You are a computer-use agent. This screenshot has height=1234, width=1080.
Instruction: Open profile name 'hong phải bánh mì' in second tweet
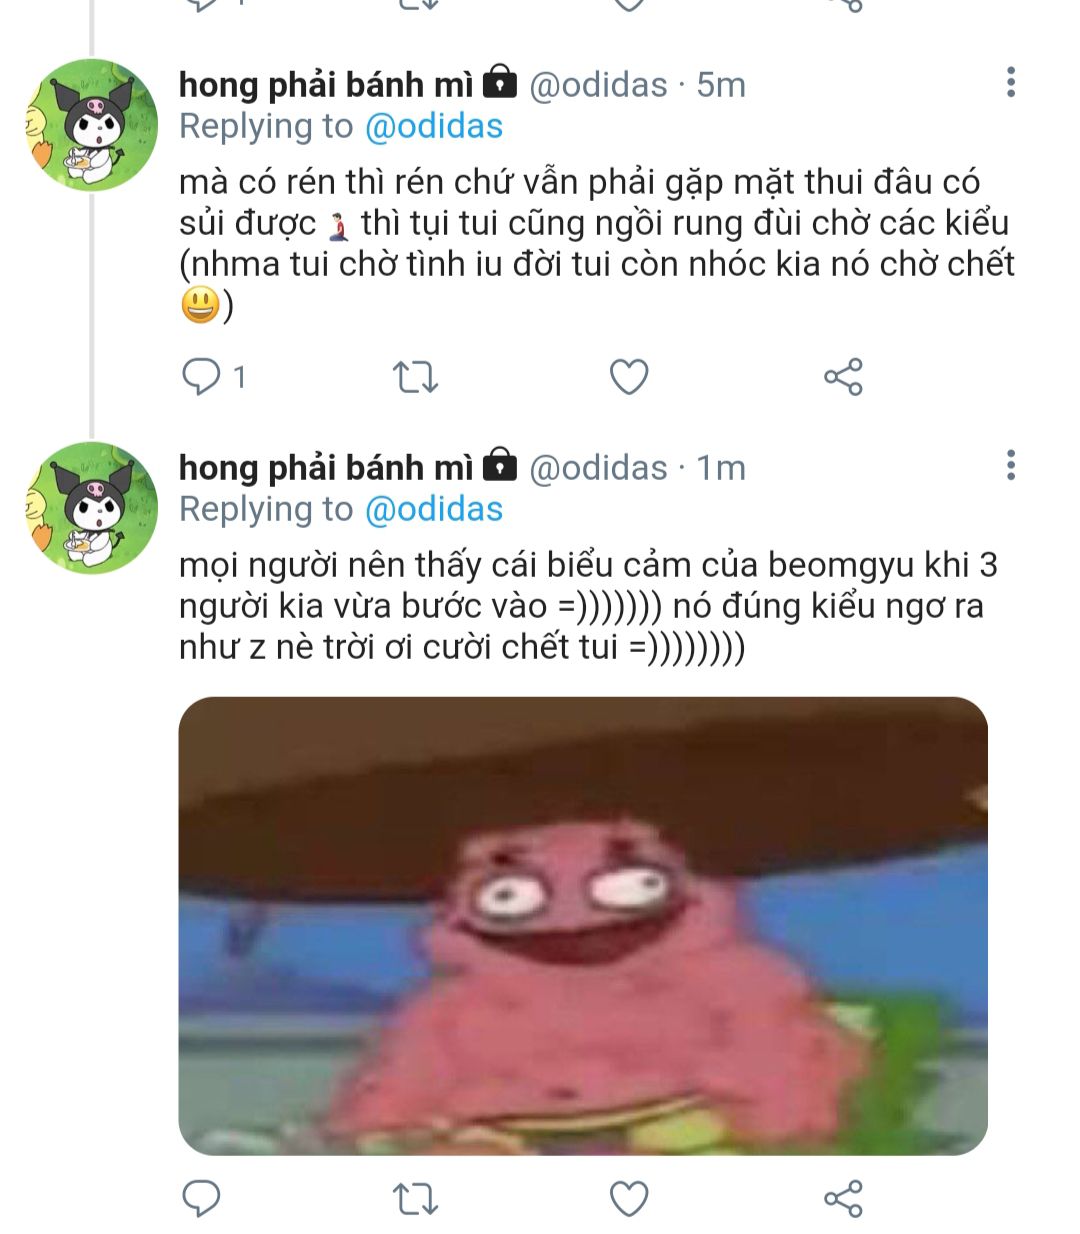326,468
